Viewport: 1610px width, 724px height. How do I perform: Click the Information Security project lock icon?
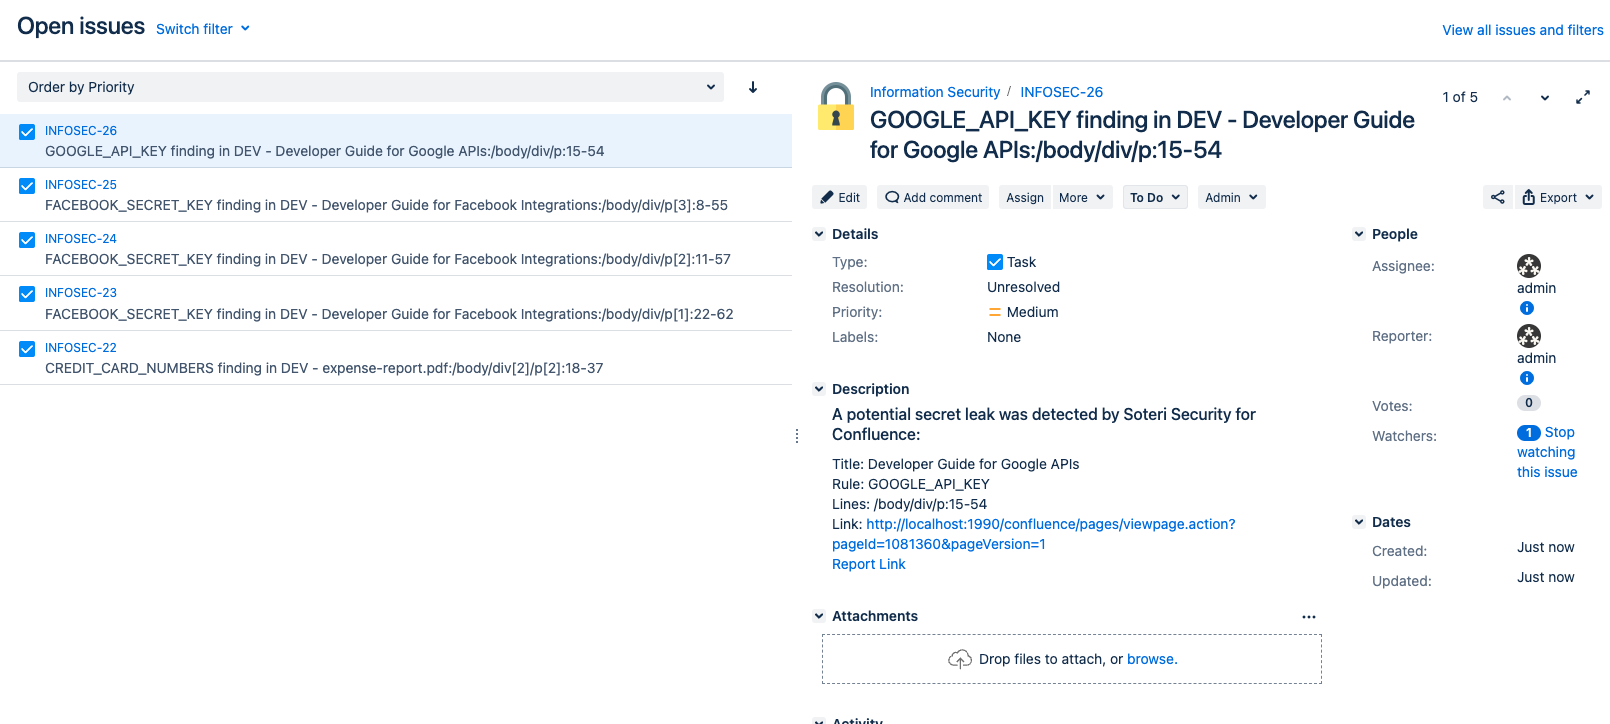(x=836, y=107)
